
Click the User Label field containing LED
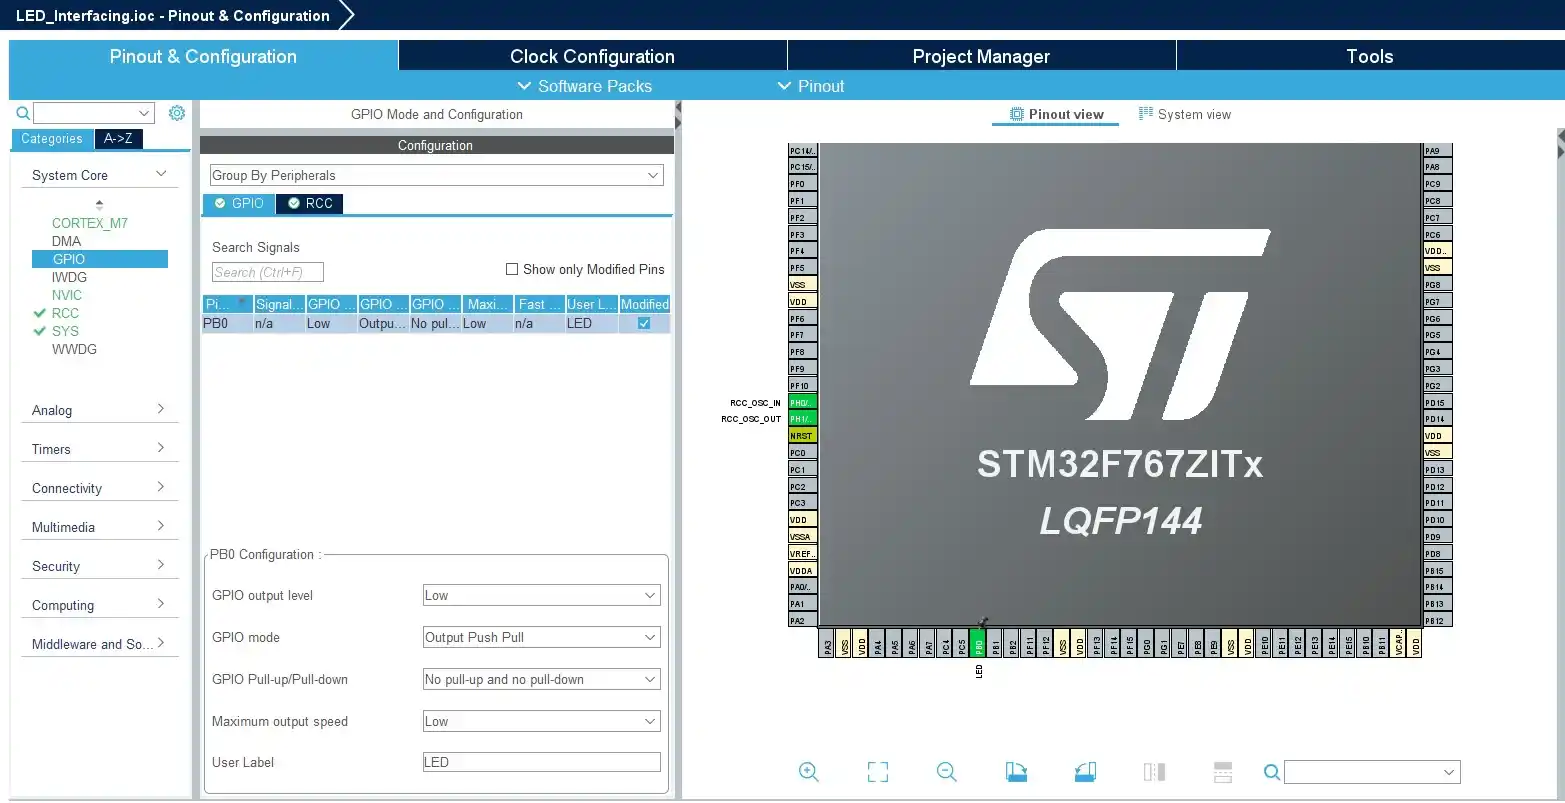click(x=541, y=762)
